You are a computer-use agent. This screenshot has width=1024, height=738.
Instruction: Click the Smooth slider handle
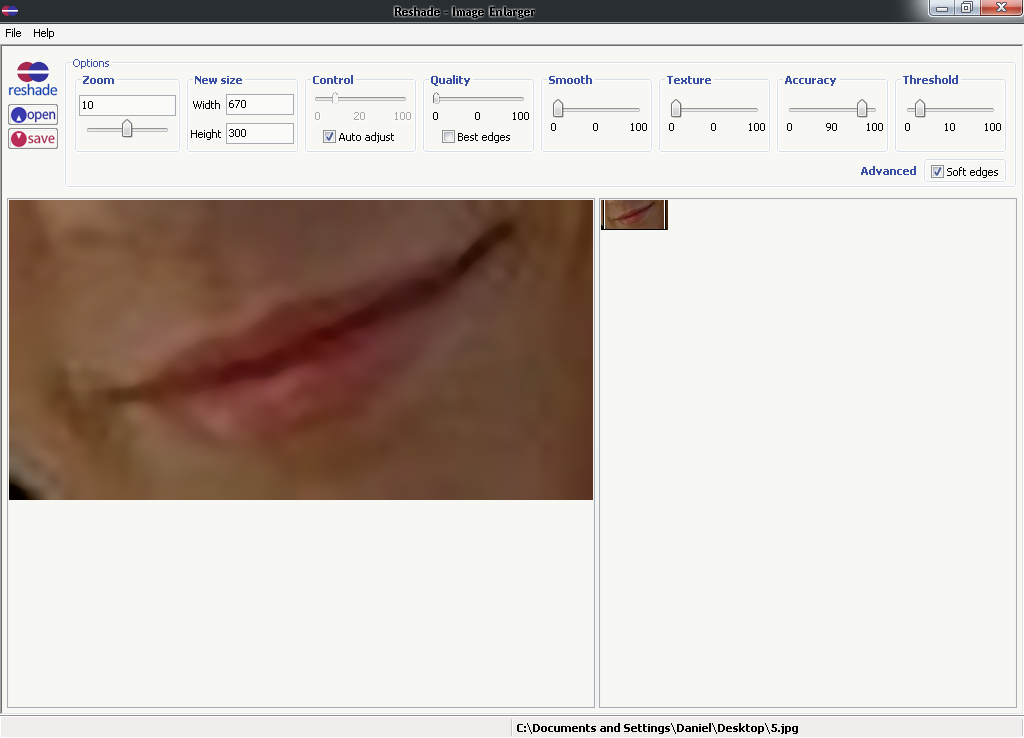coord(558,108)
